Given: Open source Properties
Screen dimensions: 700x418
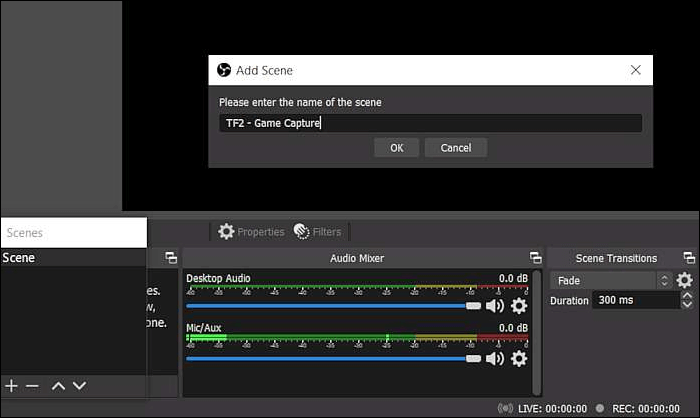Looking at the screenshot, I should click(251, 232).
